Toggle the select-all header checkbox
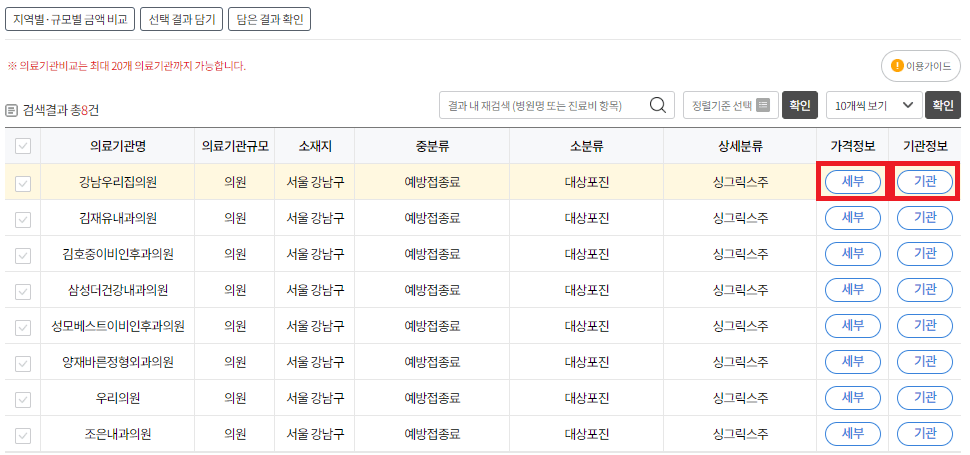 point(23,146)
